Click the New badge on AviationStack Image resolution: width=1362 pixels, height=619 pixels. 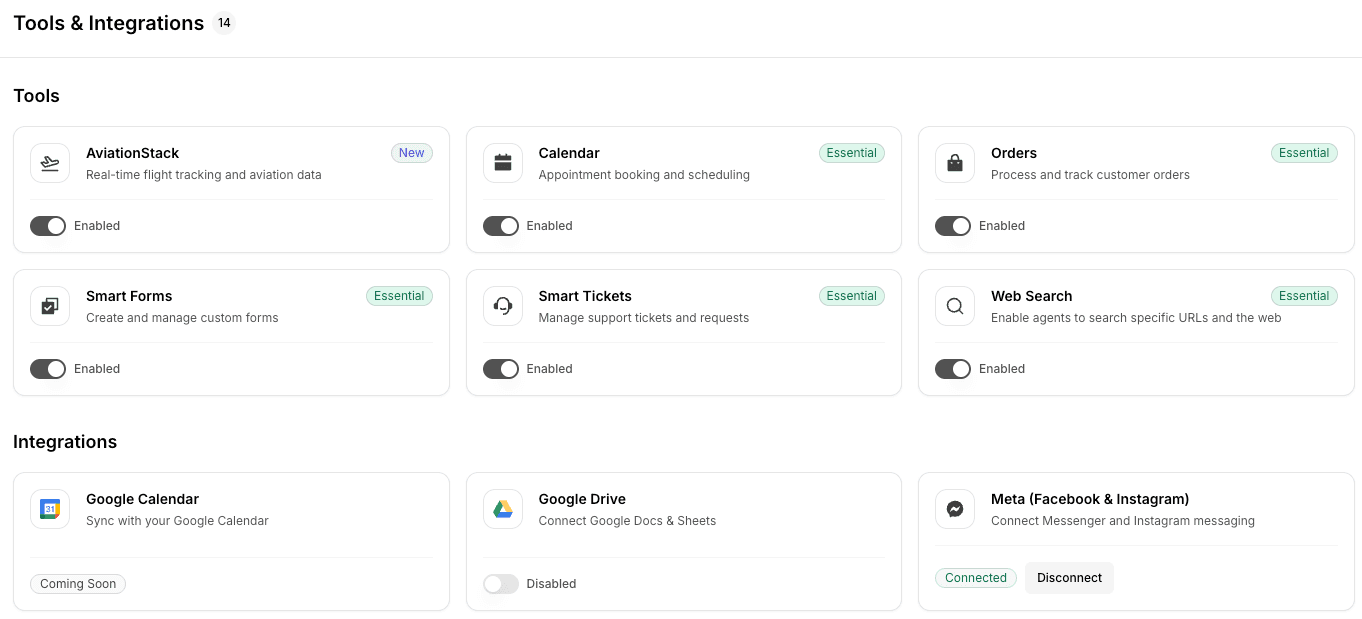pos(412,153)
